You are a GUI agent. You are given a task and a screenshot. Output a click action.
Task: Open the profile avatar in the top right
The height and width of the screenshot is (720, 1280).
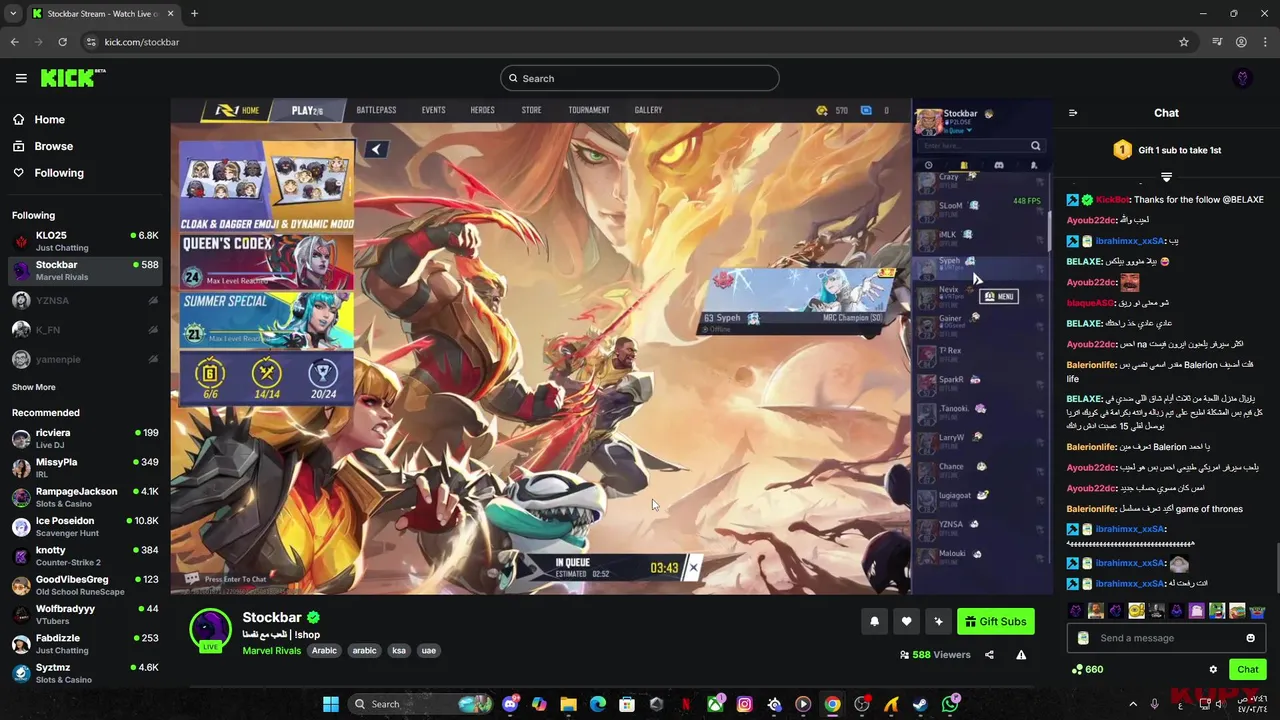(x=1243, y=78)
